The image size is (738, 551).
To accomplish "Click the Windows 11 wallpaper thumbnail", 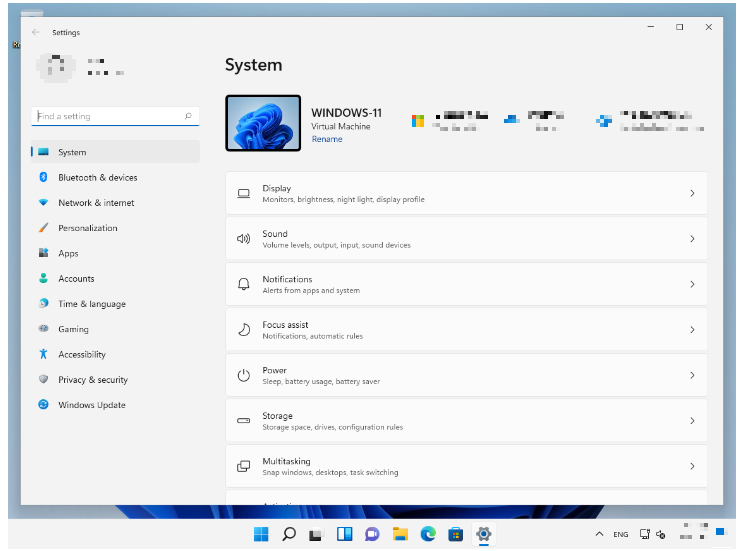I will 263,123.
